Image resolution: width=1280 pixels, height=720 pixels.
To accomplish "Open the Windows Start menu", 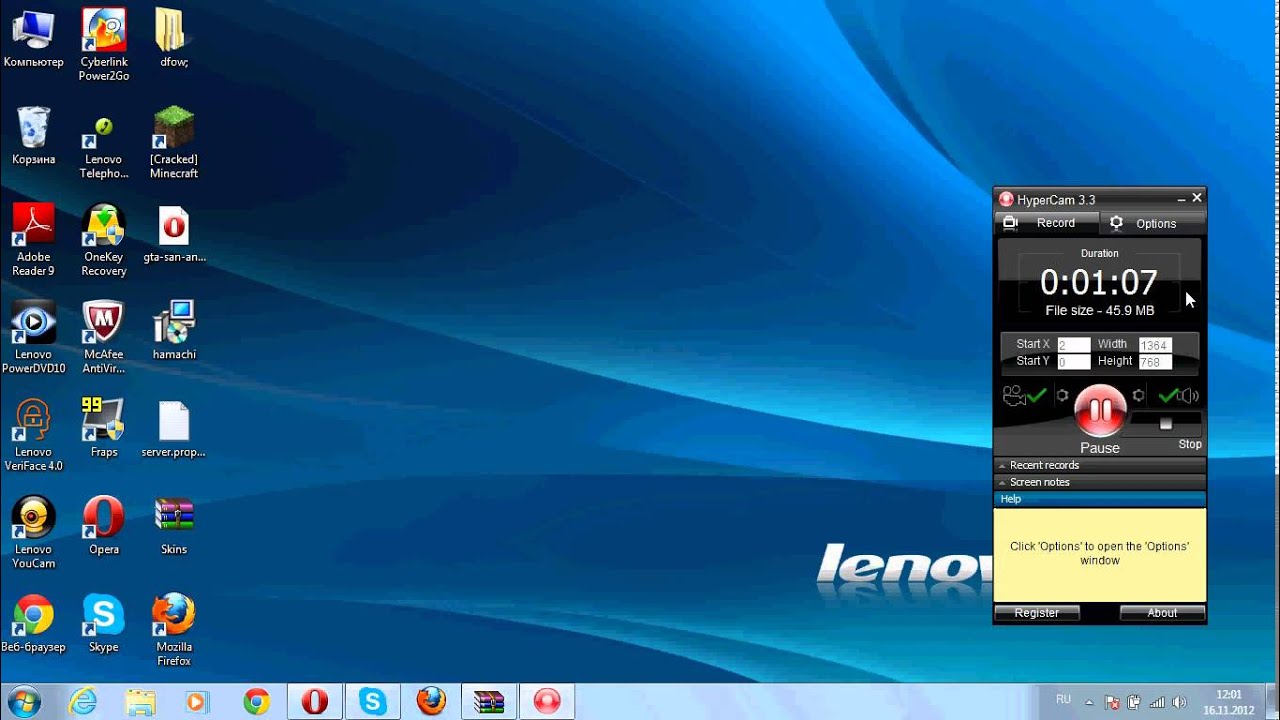I will click(x=23, y=702).
